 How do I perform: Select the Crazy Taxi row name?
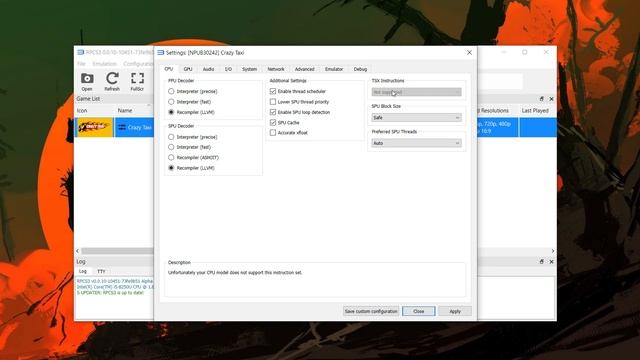(x=140, y=127)
